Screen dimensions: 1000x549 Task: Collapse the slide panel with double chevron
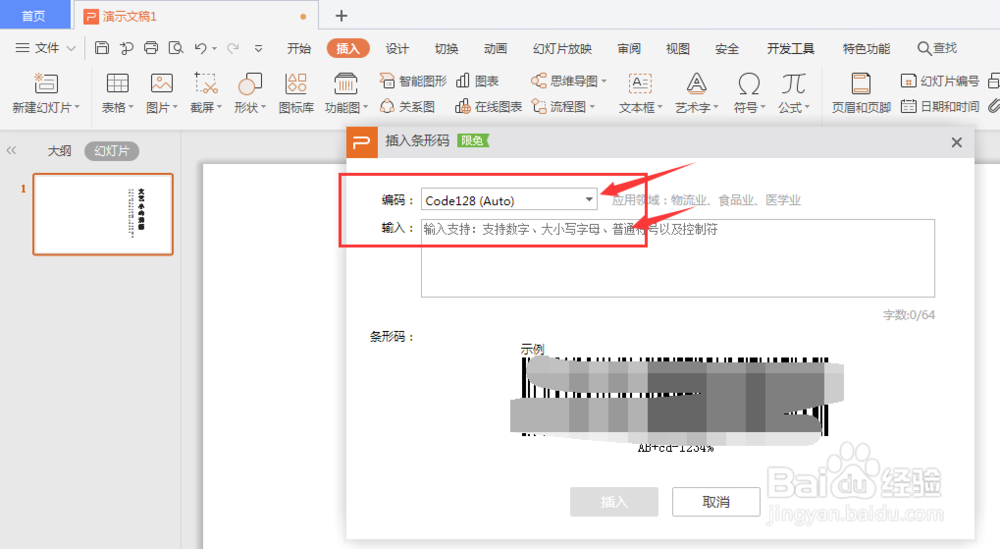tap(11, 150)
